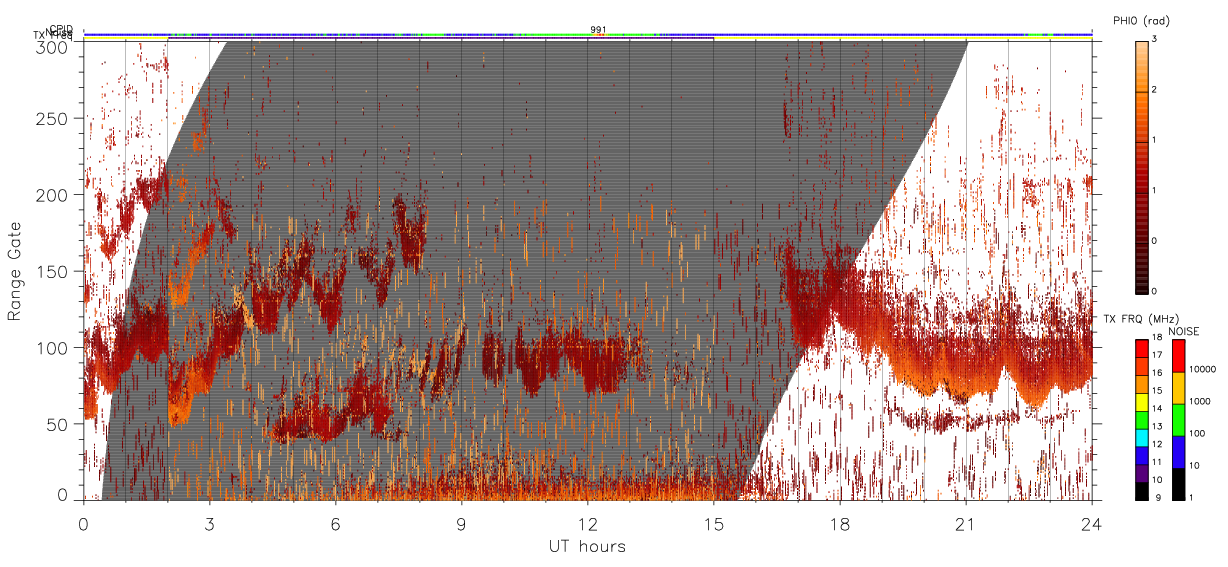
Task: Click the purple 10–11 MHz TX FRQ swatch
Action: point(1141,473)
